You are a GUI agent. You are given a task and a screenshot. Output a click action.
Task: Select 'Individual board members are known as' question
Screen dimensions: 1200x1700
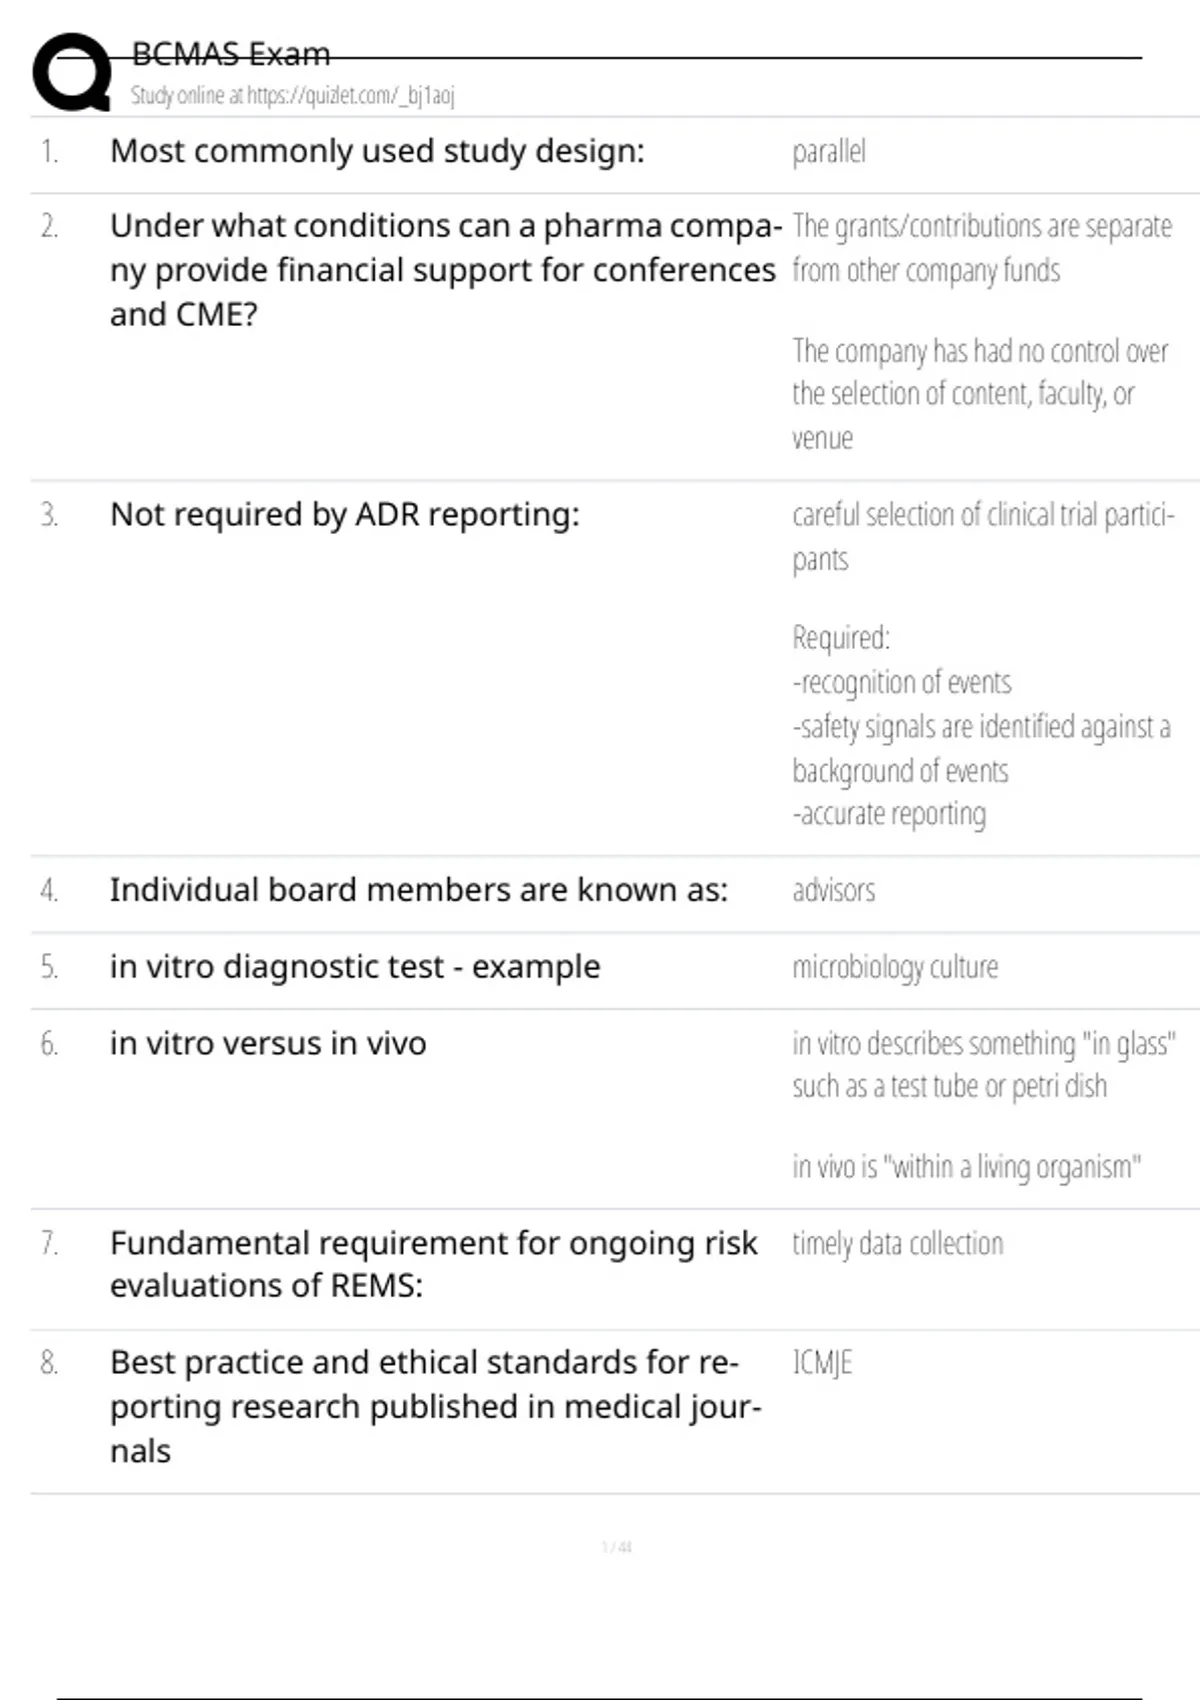click(x=418, y=890)
